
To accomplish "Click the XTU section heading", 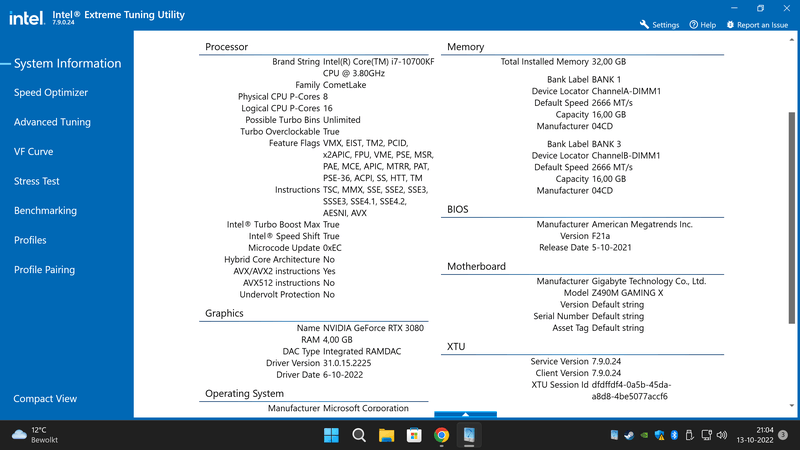I will click(456, 346).
